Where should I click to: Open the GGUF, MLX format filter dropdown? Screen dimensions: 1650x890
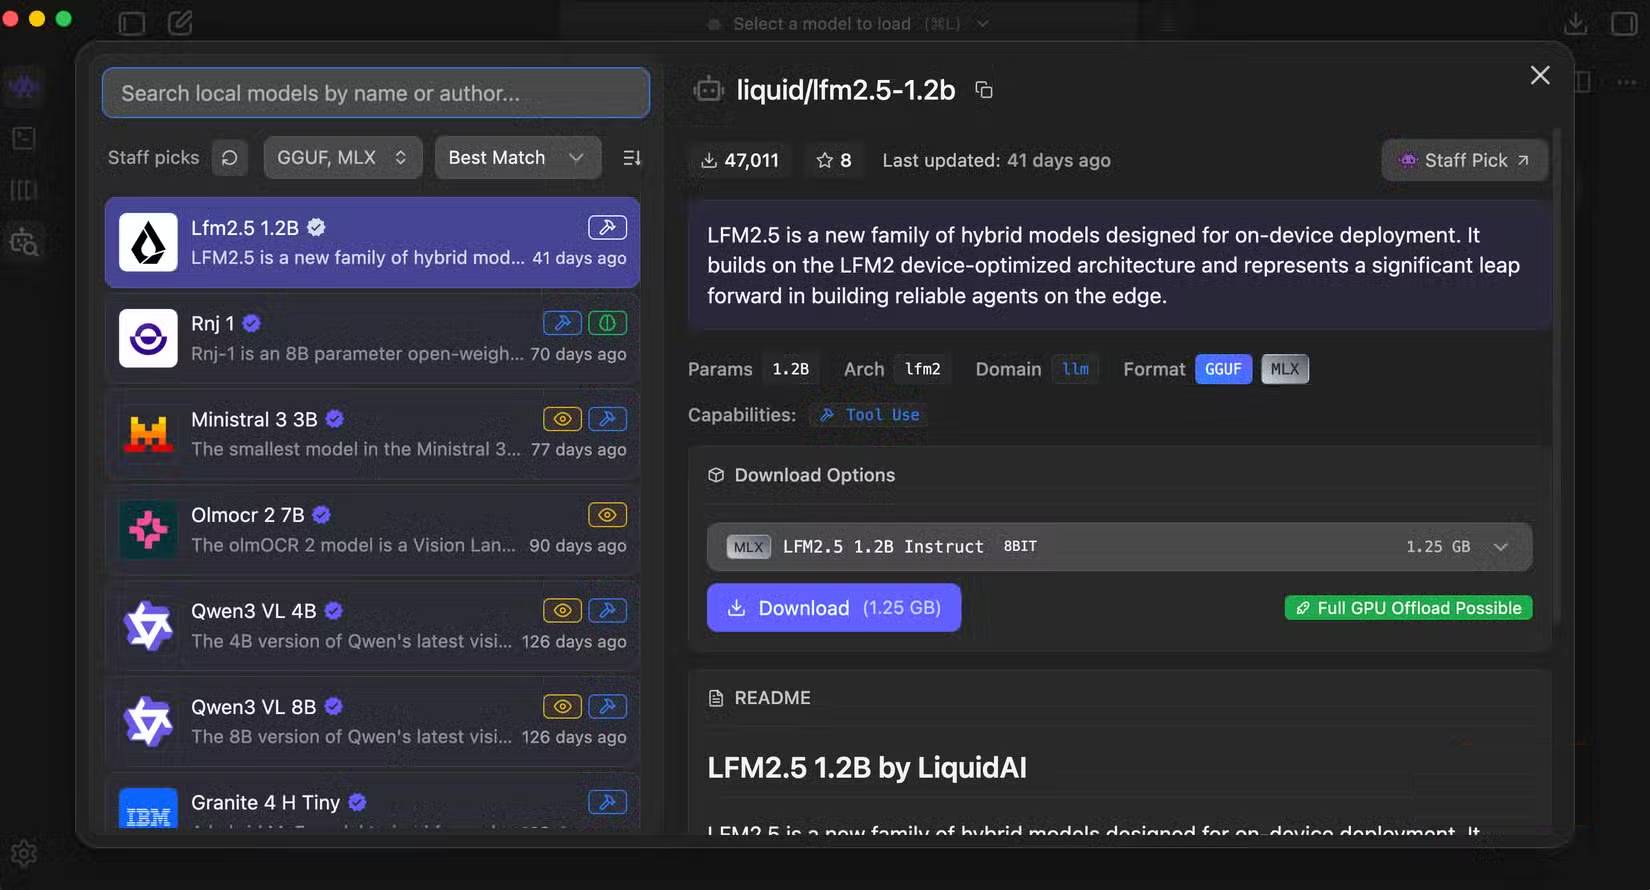coord(342,158)
